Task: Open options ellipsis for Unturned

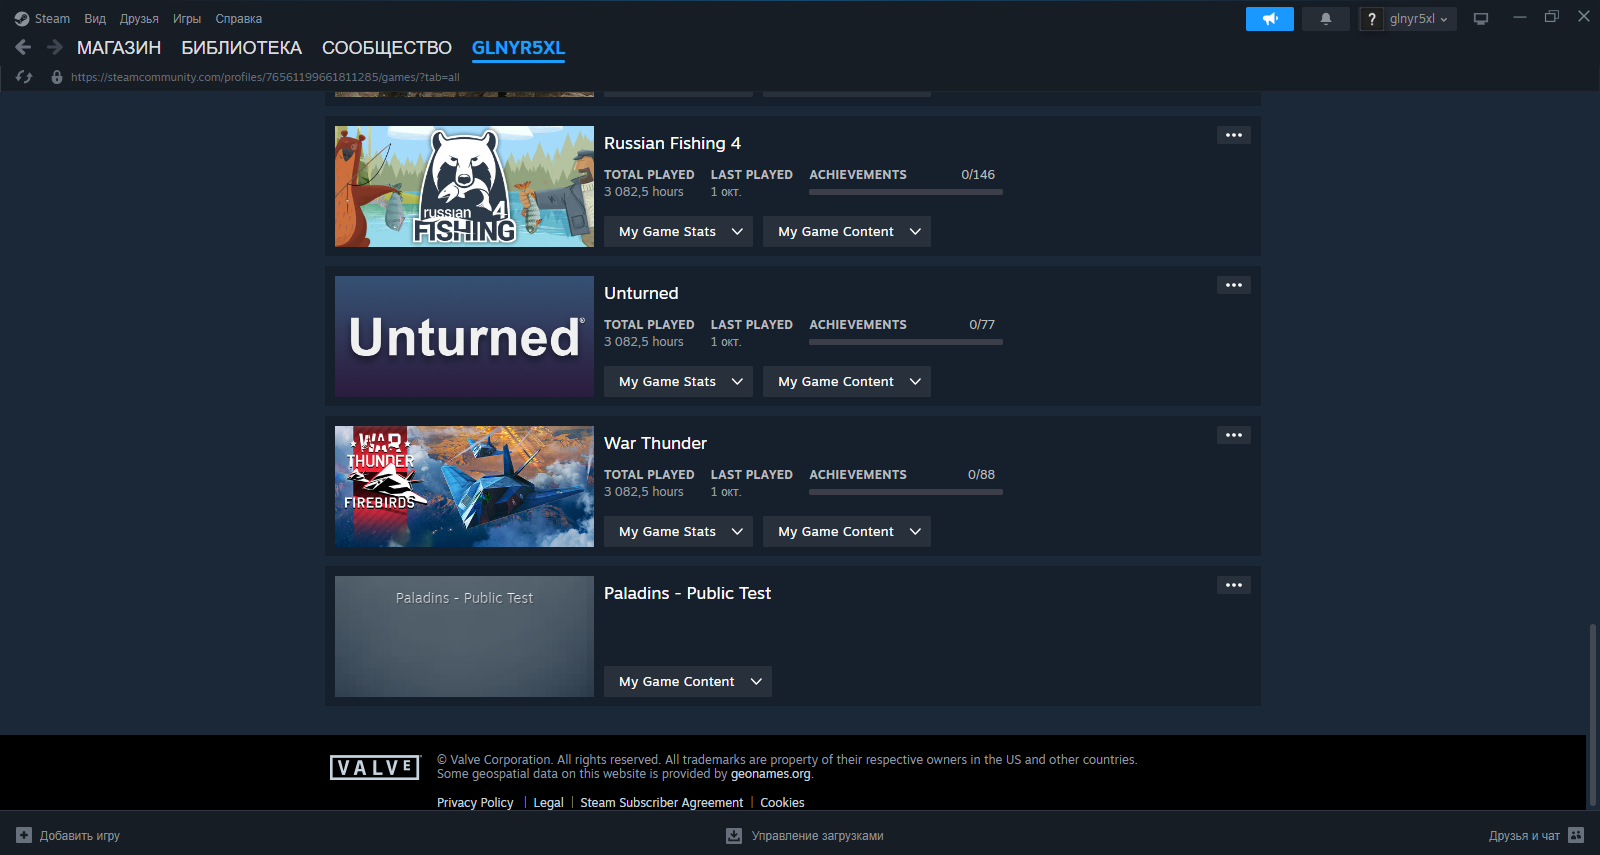Action: pyautogui.click(x=1234, y=285)
